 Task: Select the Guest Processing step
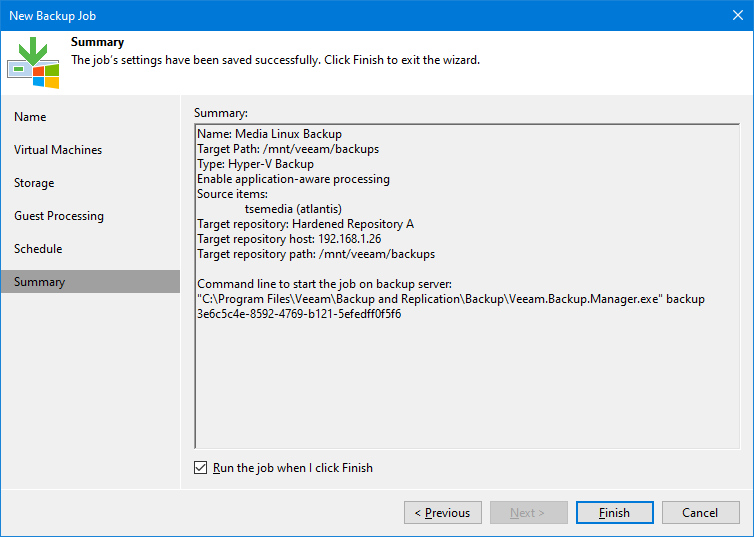pos(59,216)
